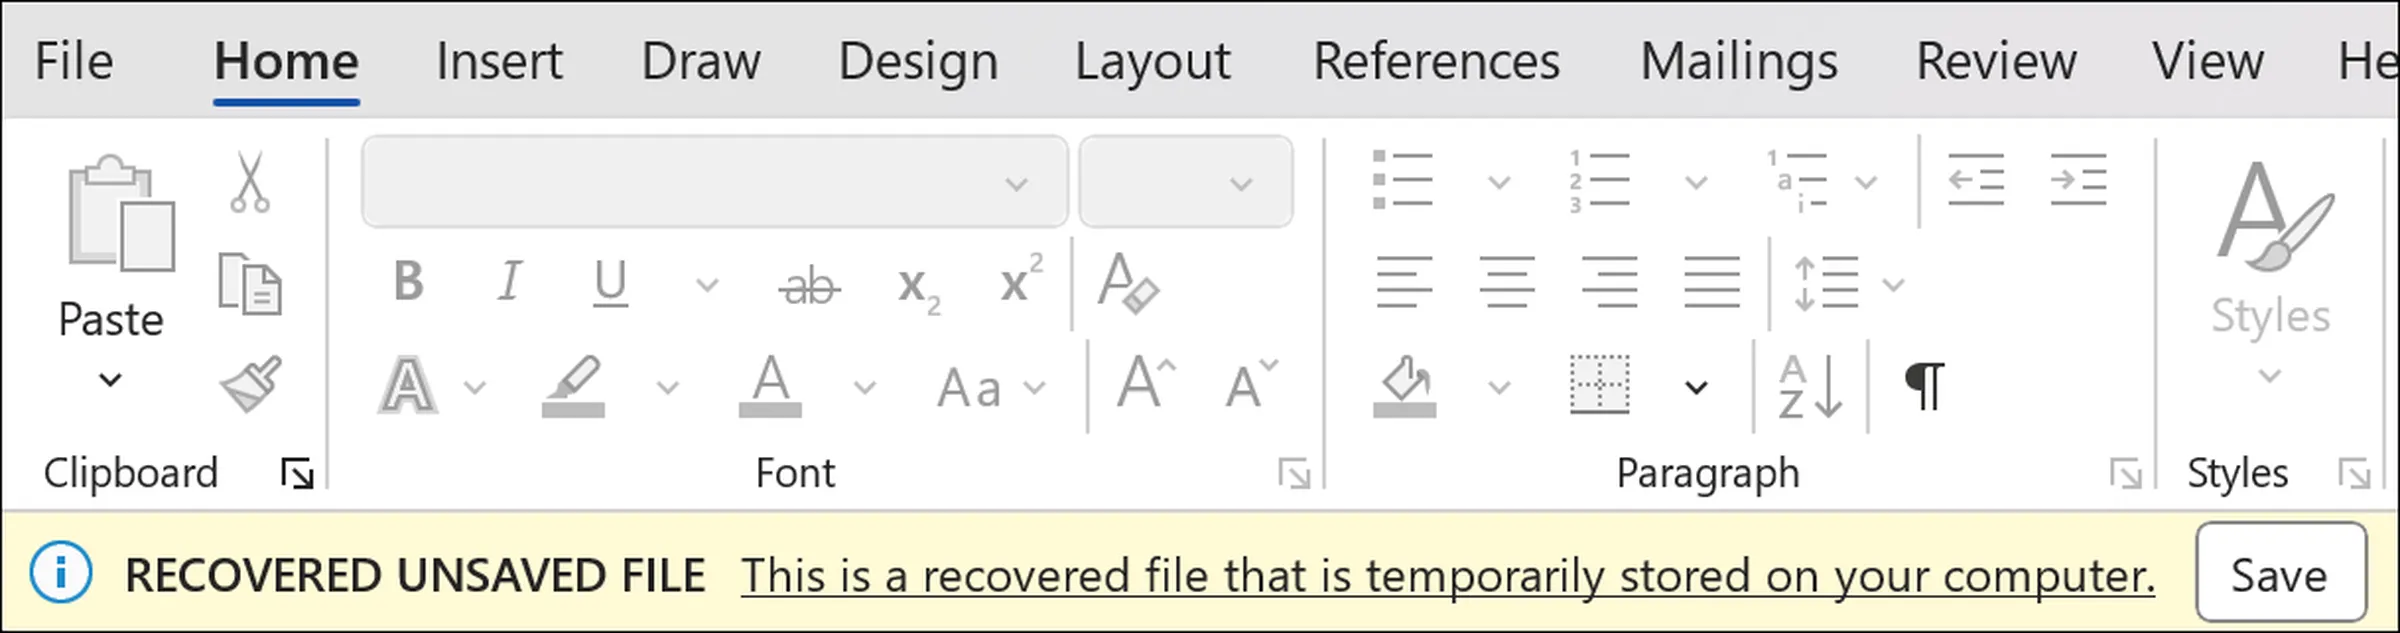
Task: Toggle Bold formatting
Action: click(x=408, y=282)
